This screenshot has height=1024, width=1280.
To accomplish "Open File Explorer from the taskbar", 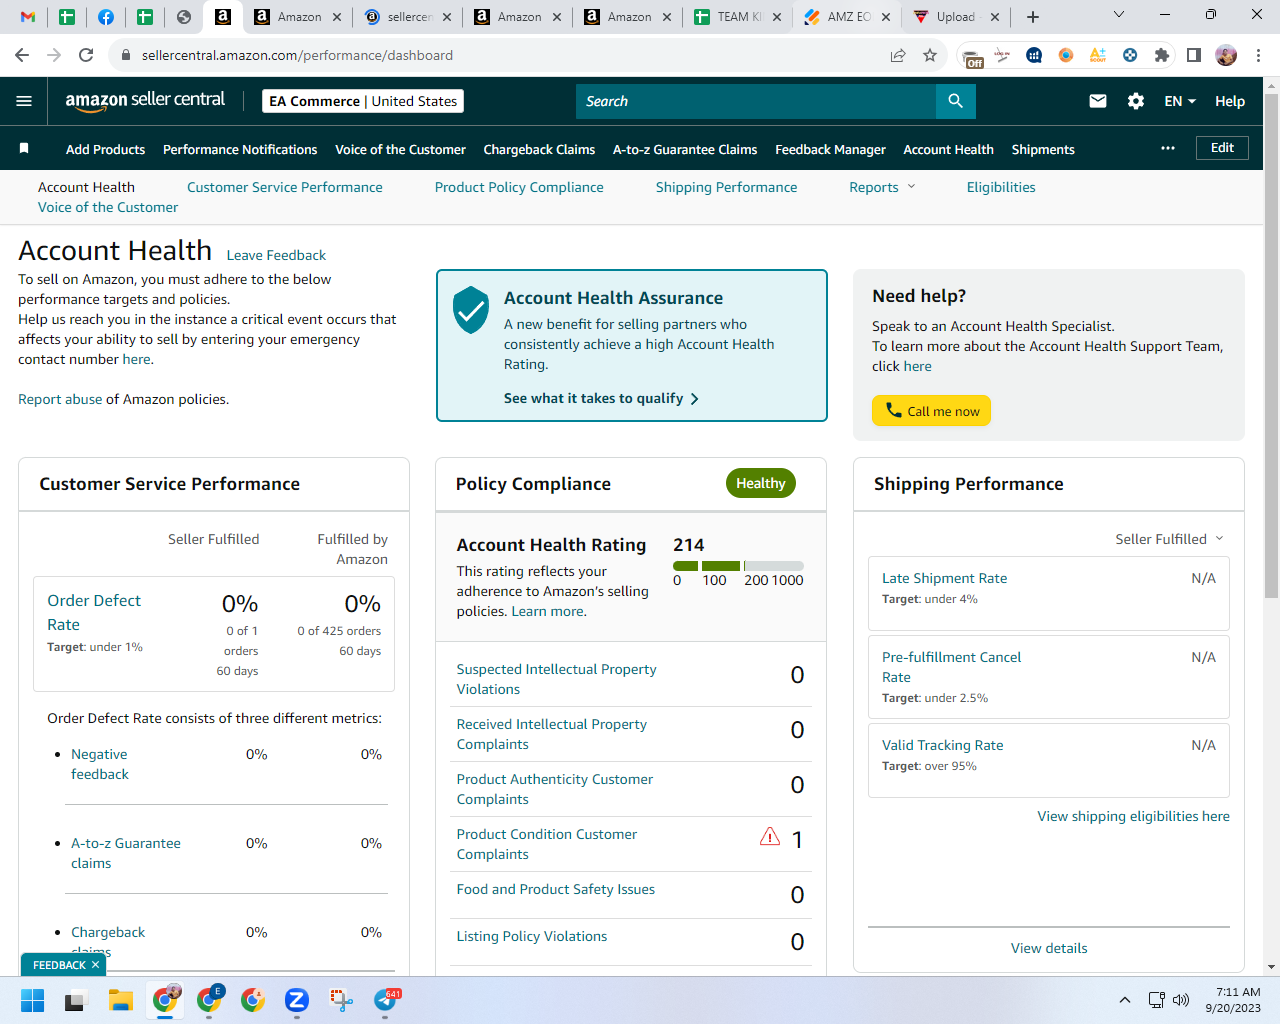I will pos(121,1000).
